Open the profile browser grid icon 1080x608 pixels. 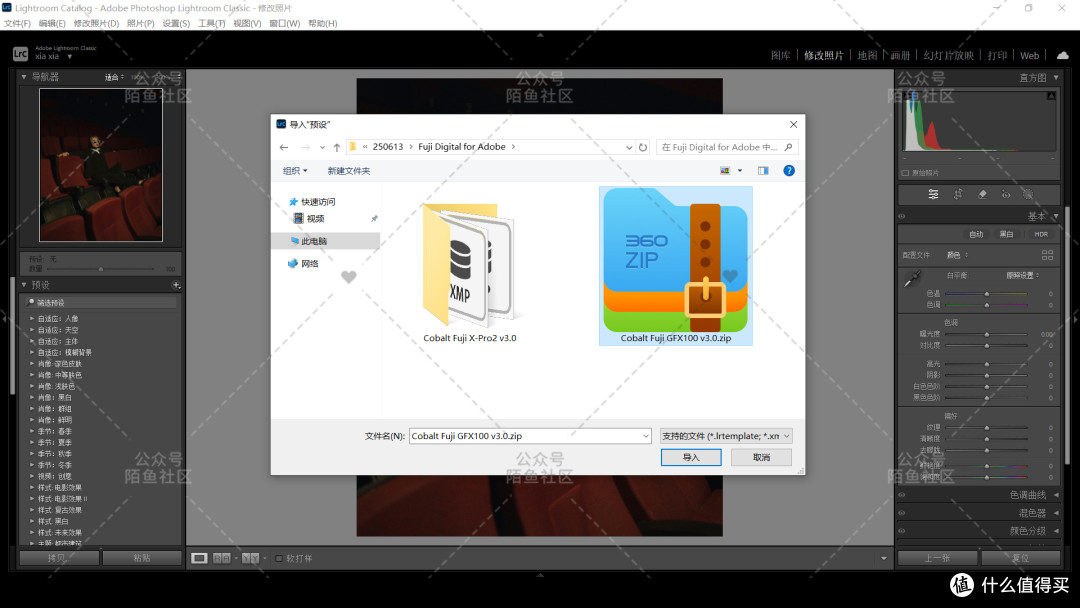pyautogui.click(x=1047, y=255)
